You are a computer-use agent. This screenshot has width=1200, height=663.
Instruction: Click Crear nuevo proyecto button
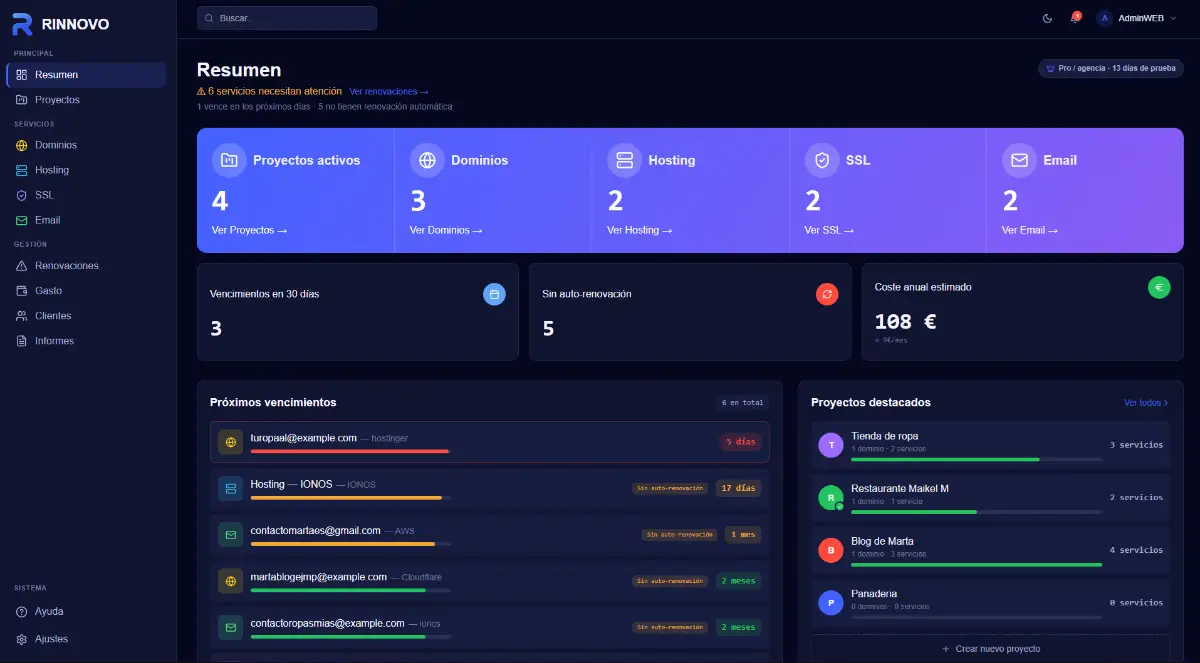click(990, 648)
